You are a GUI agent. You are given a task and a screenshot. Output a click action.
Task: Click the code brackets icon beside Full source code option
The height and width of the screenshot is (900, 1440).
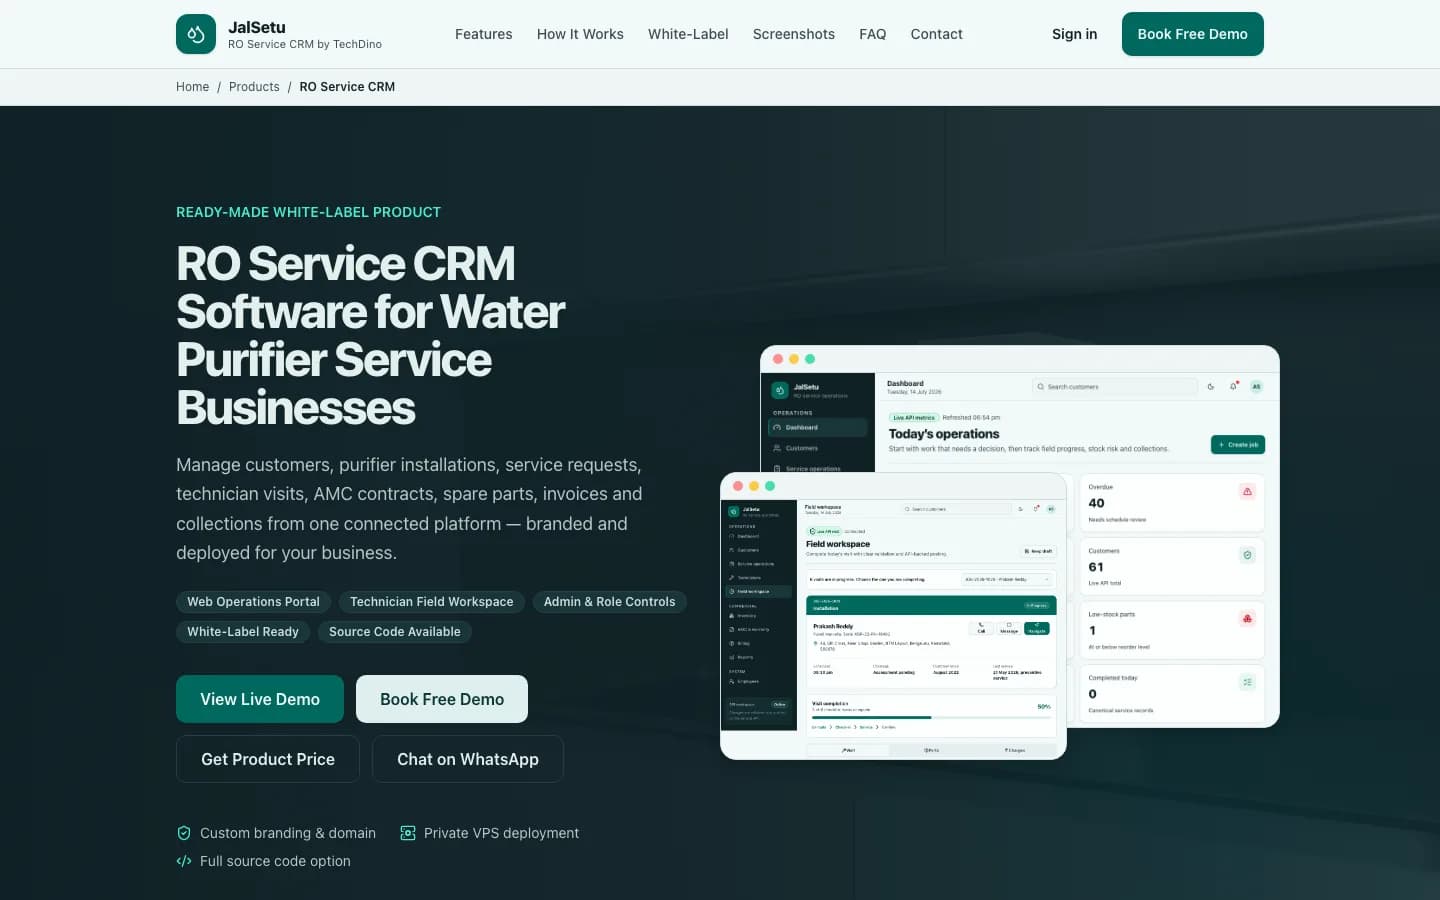184,861
